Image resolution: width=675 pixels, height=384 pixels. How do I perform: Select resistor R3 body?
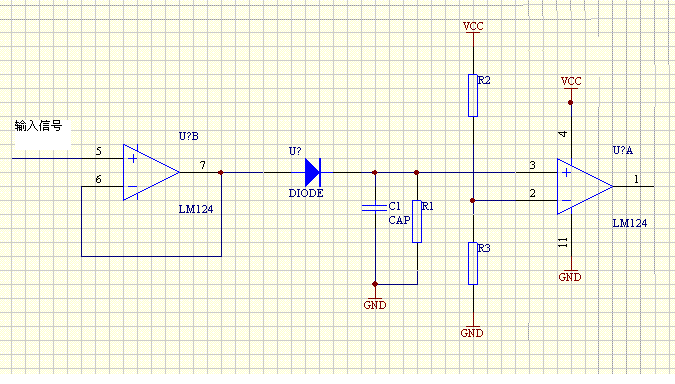pyautogui.click(x=473, y=263)
